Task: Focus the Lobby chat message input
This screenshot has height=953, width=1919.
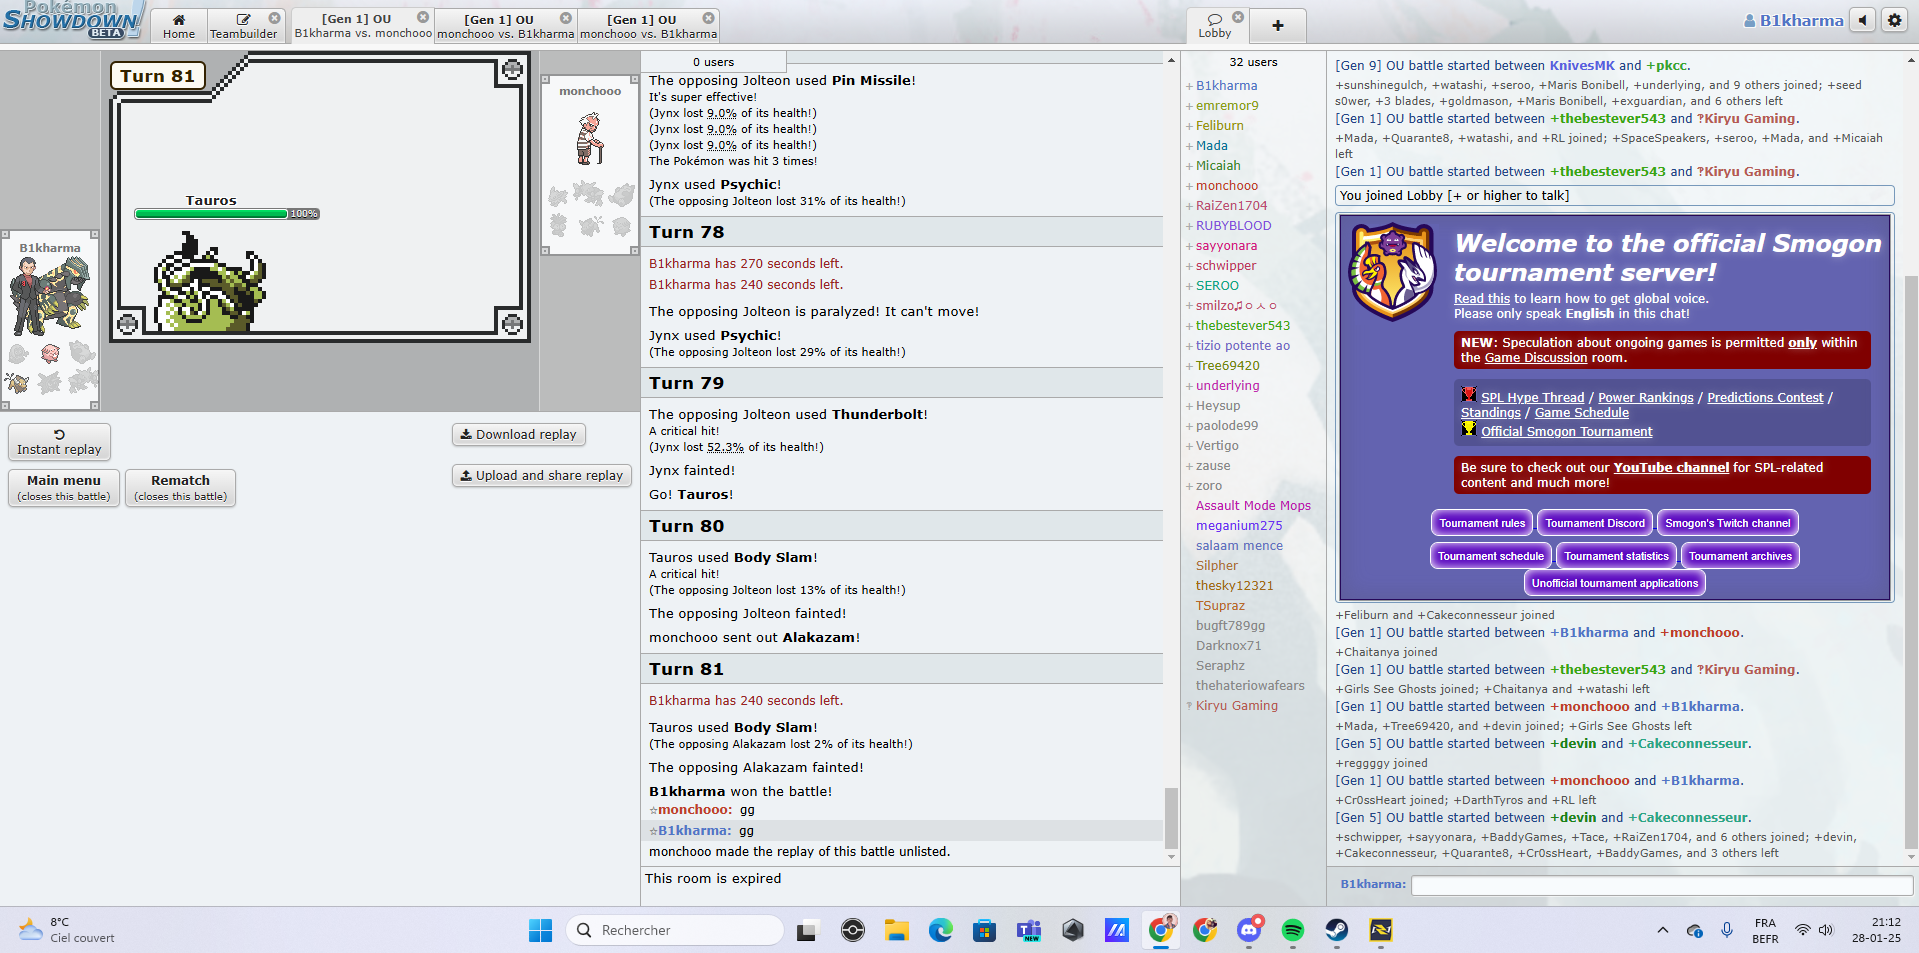Action: coord(1660,885)
